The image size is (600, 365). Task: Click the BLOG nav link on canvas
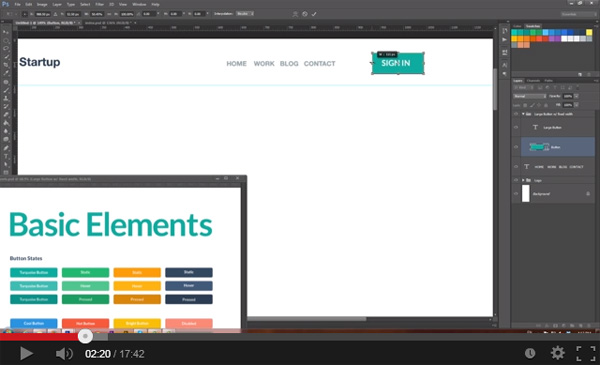tap(289, 64)
